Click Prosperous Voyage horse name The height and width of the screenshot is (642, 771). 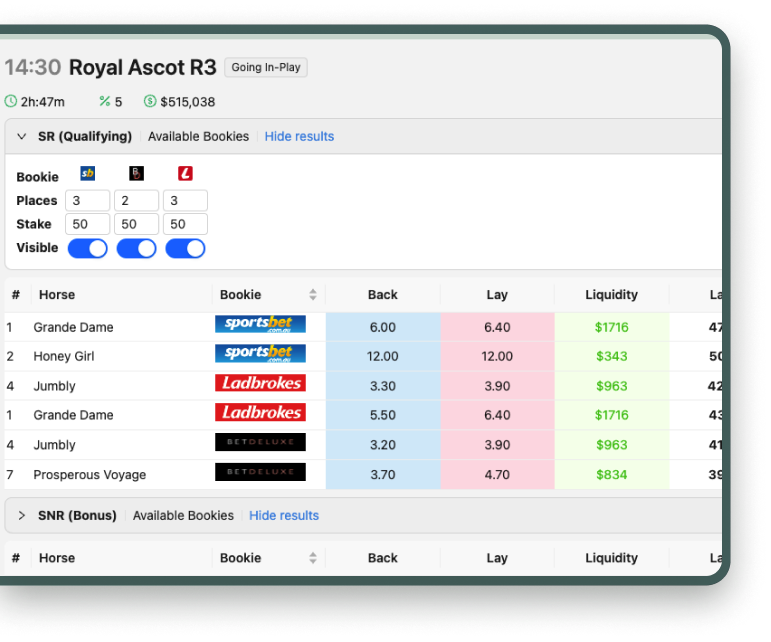click(x=89, y=475)
